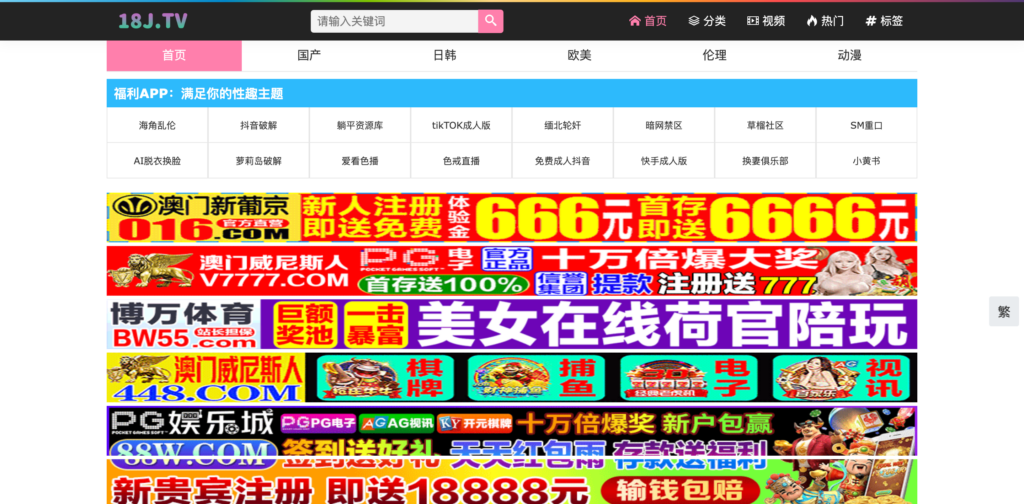Image resolution: width=1024 pixels, height=504 pixels.
Task: Switch to the 欧美 tab
Action: click(579, 55)
